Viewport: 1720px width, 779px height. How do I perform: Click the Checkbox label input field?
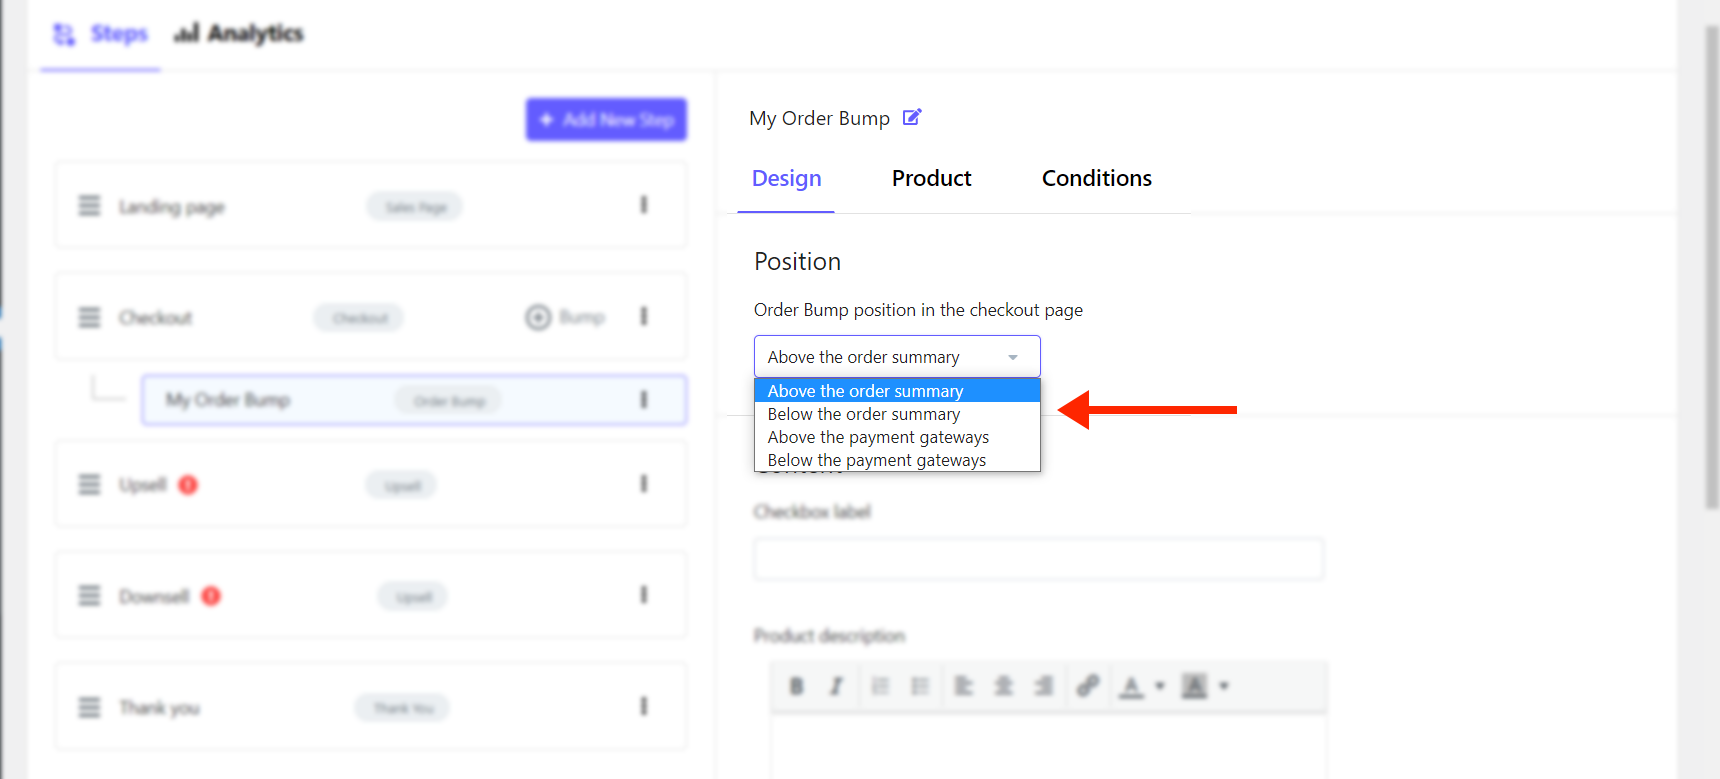[1038, 559]
